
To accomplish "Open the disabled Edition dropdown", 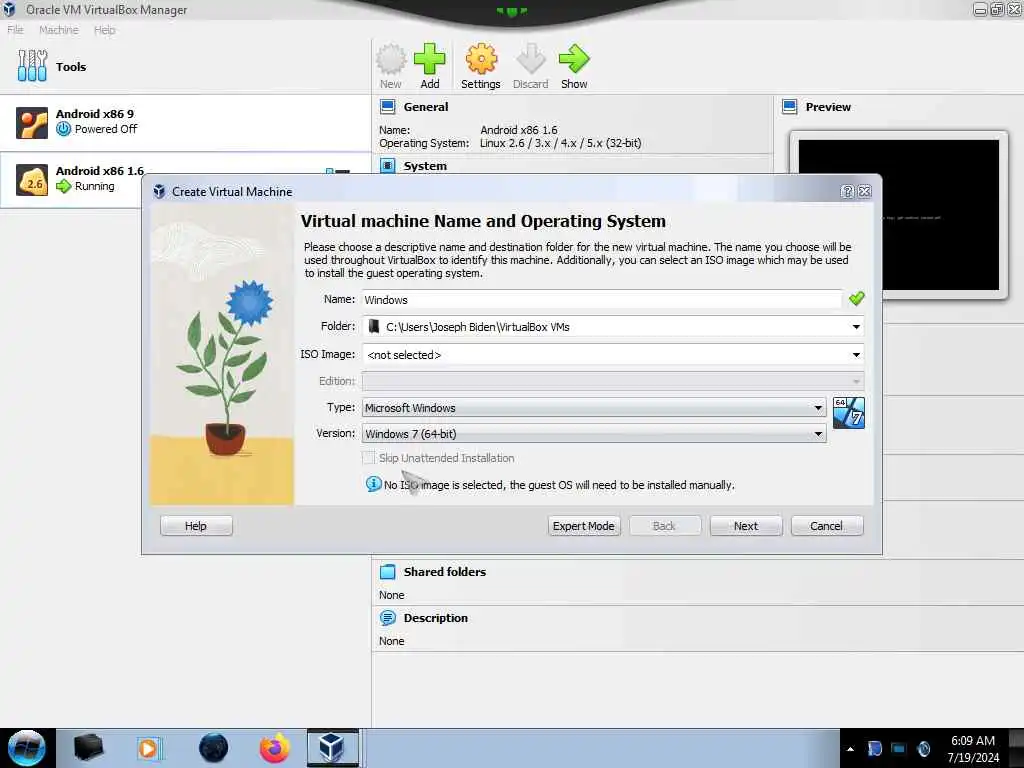I will coord(613,381).
